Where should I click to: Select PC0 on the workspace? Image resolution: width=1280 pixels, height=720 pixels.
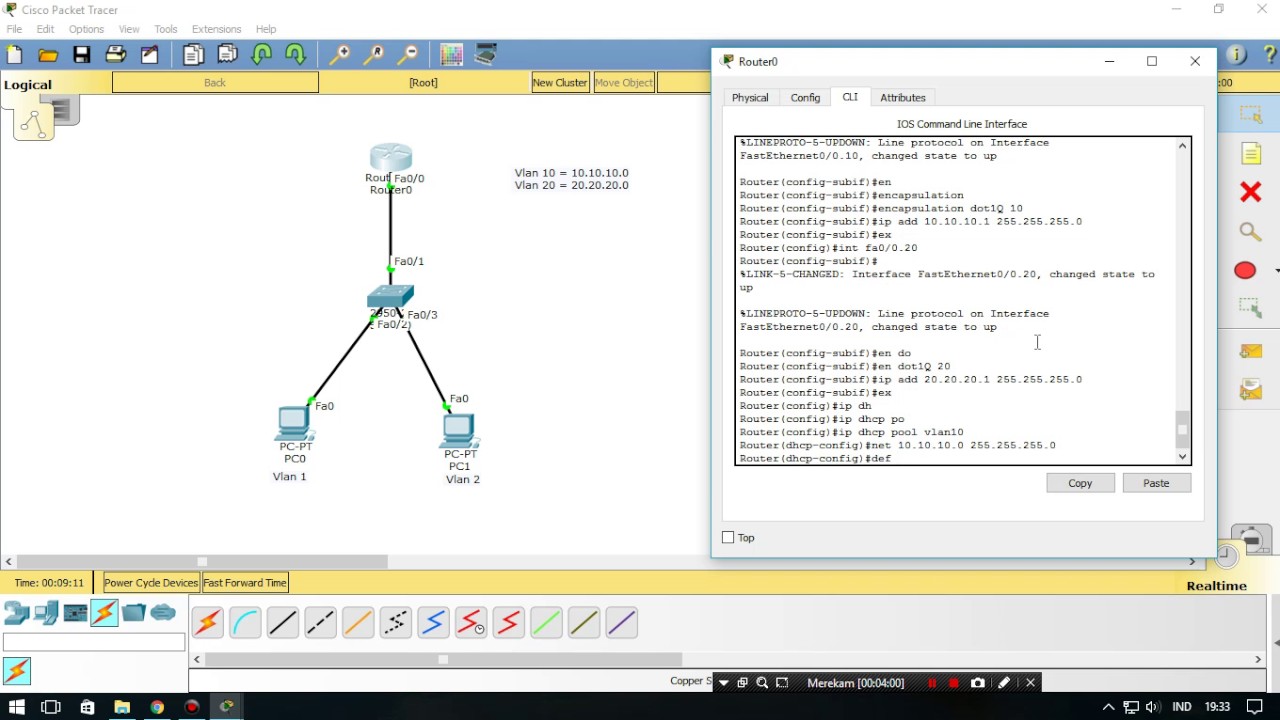(295, 424)
